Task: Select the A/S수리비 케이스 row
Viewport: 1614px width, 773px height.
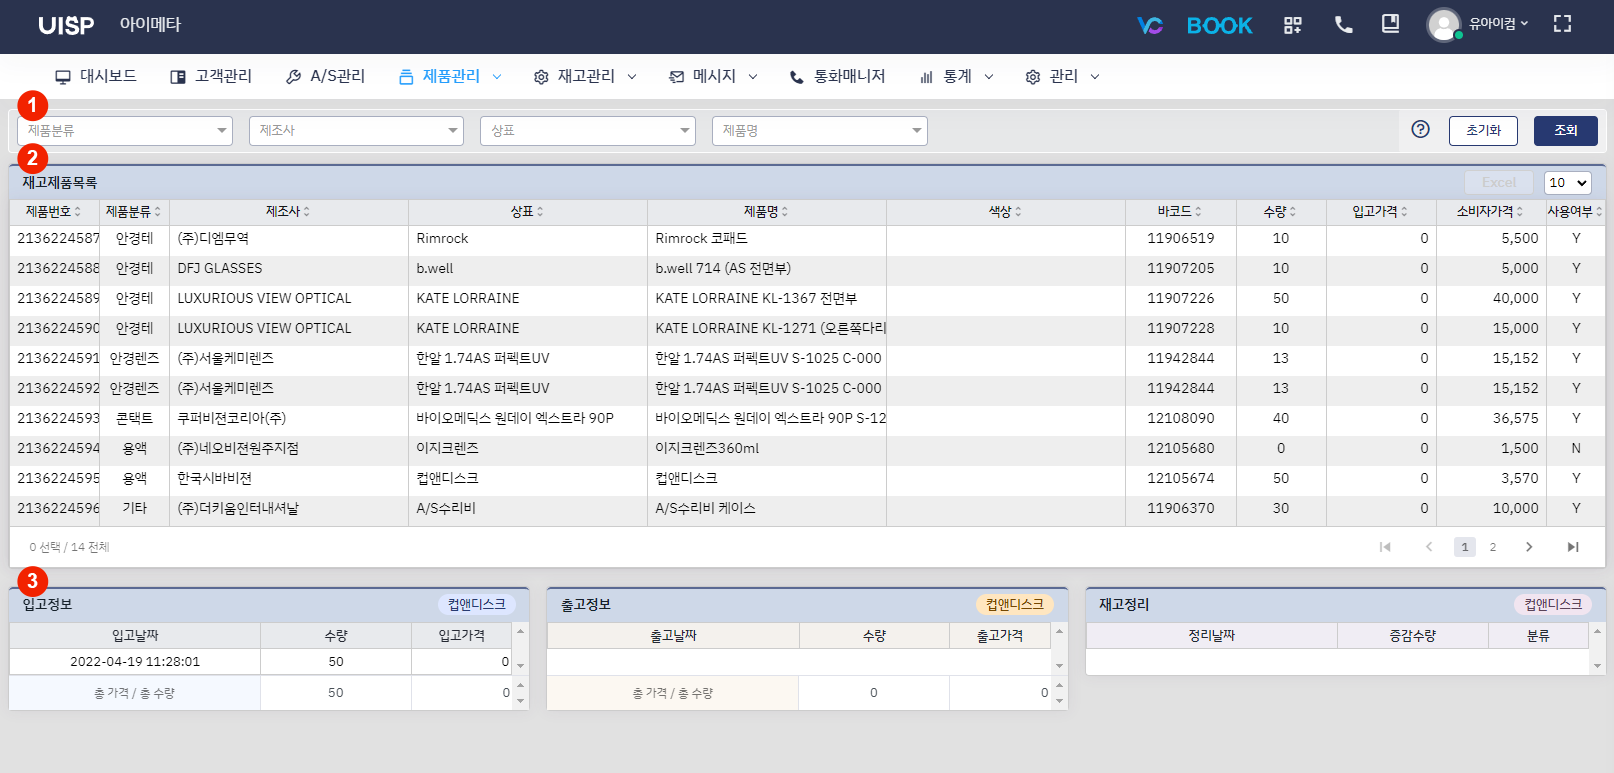Action: [x=807, y=509]
